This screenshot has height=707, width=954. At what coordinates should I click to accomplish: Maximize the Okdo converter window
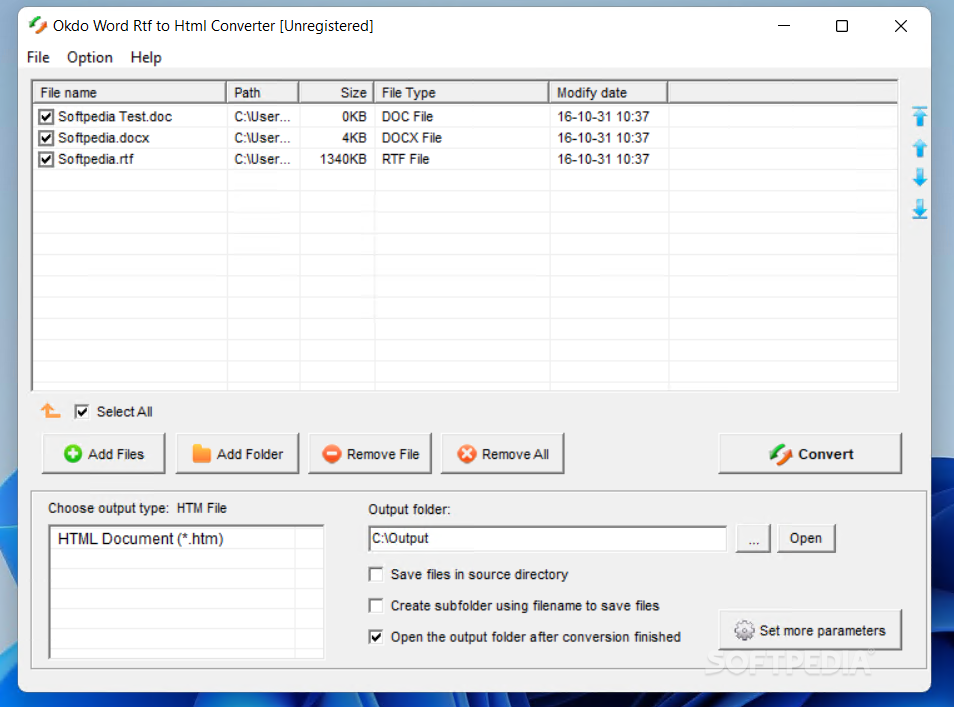click(x=842, y=26)
